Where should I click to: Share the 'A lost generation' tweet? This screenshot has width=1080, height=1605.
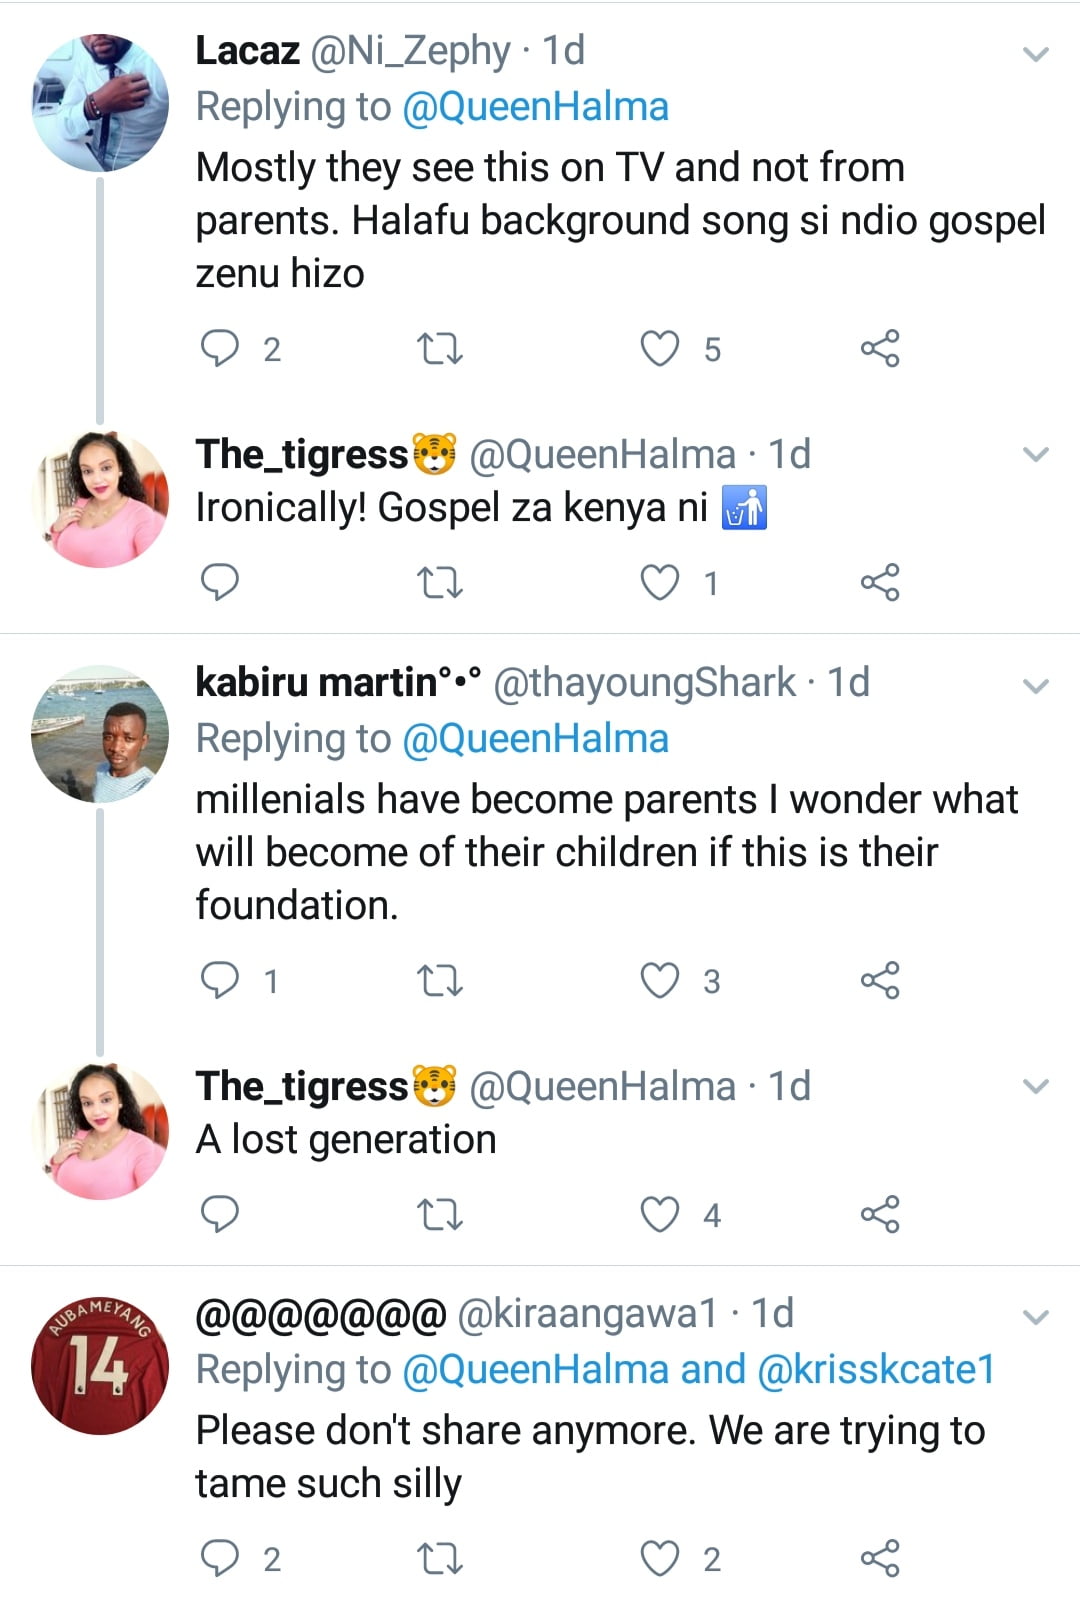[880, 1214]
